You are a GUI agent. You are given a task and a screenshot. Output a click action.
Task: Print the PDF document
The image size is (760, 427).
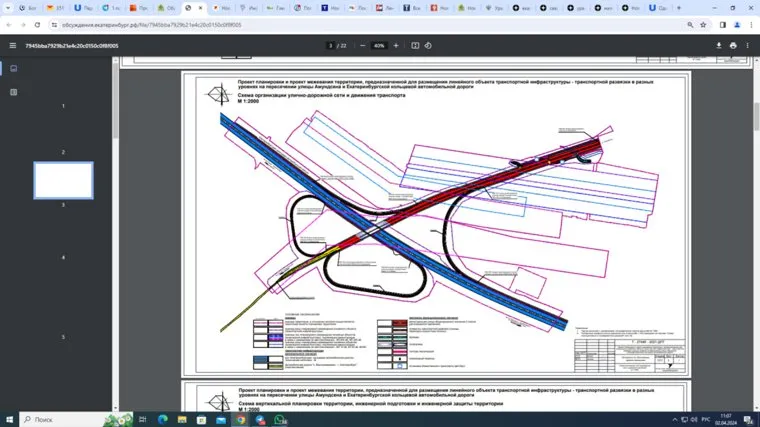[733, 45]
